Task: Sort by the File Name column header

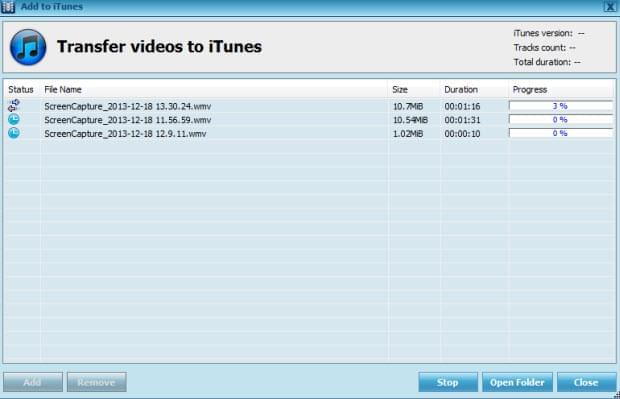Action: 63,90
